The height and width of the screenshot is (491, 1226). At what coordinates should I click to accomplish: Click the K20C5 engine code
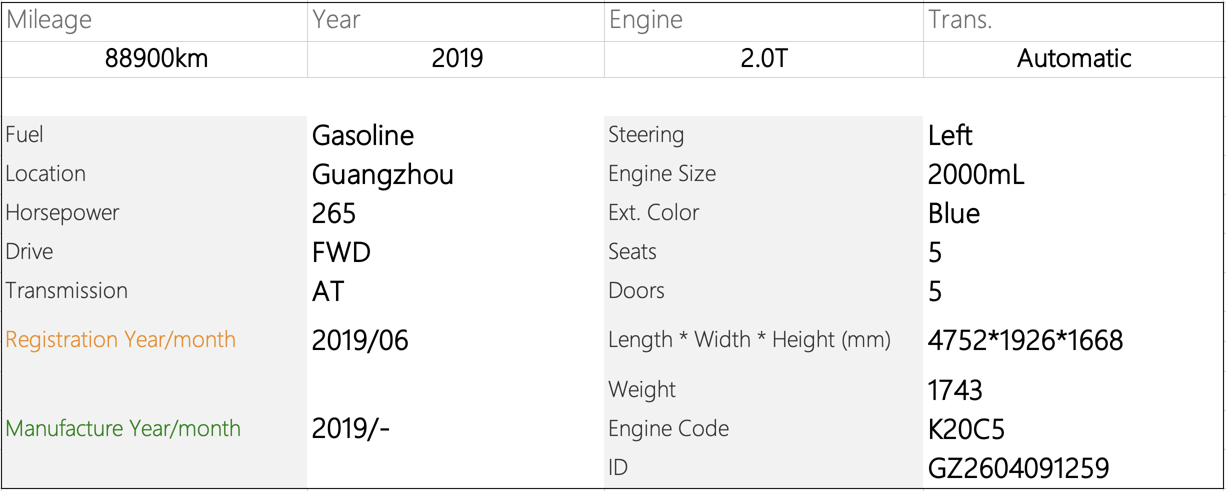tap(966, 430)
